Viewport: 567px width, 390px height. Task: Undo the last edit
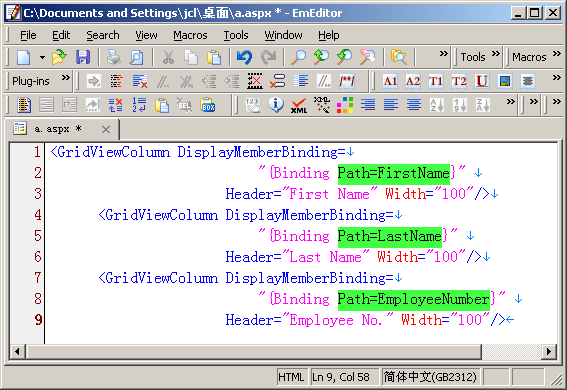245,57
